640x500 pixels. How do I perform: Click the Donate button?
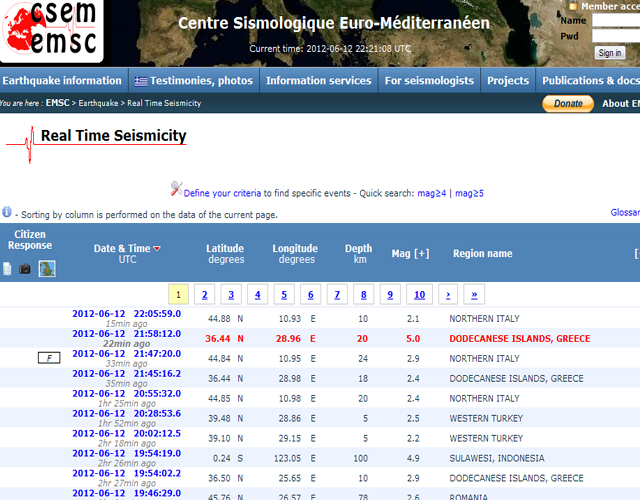coord(567,103)
